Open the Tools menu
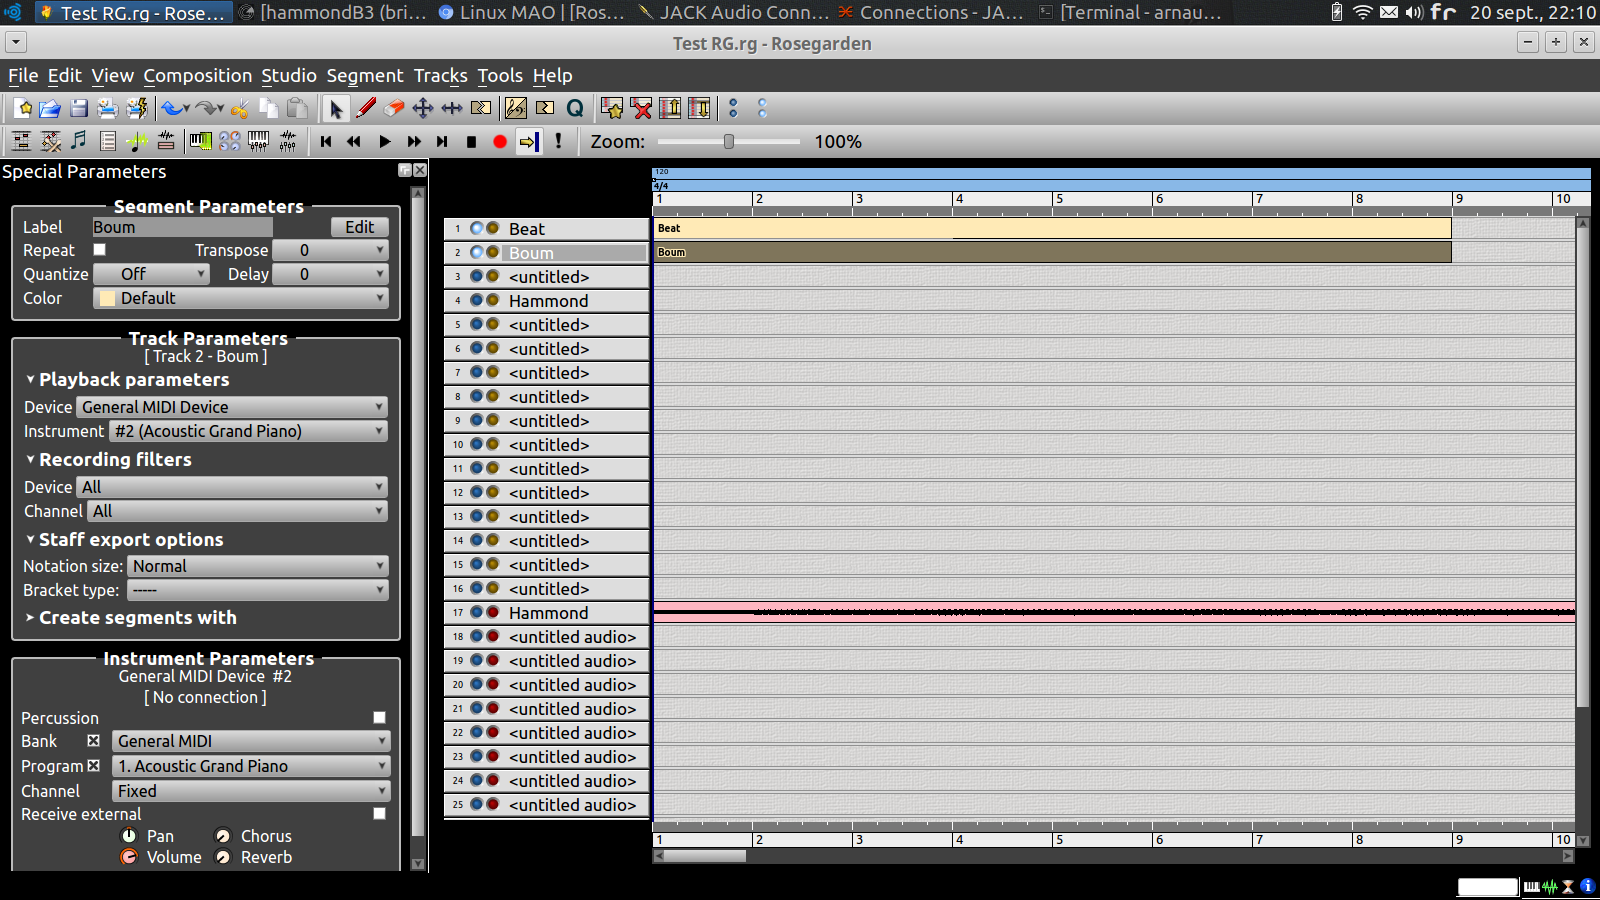The width and height of the screenshot is (1600, 900). 500,76
